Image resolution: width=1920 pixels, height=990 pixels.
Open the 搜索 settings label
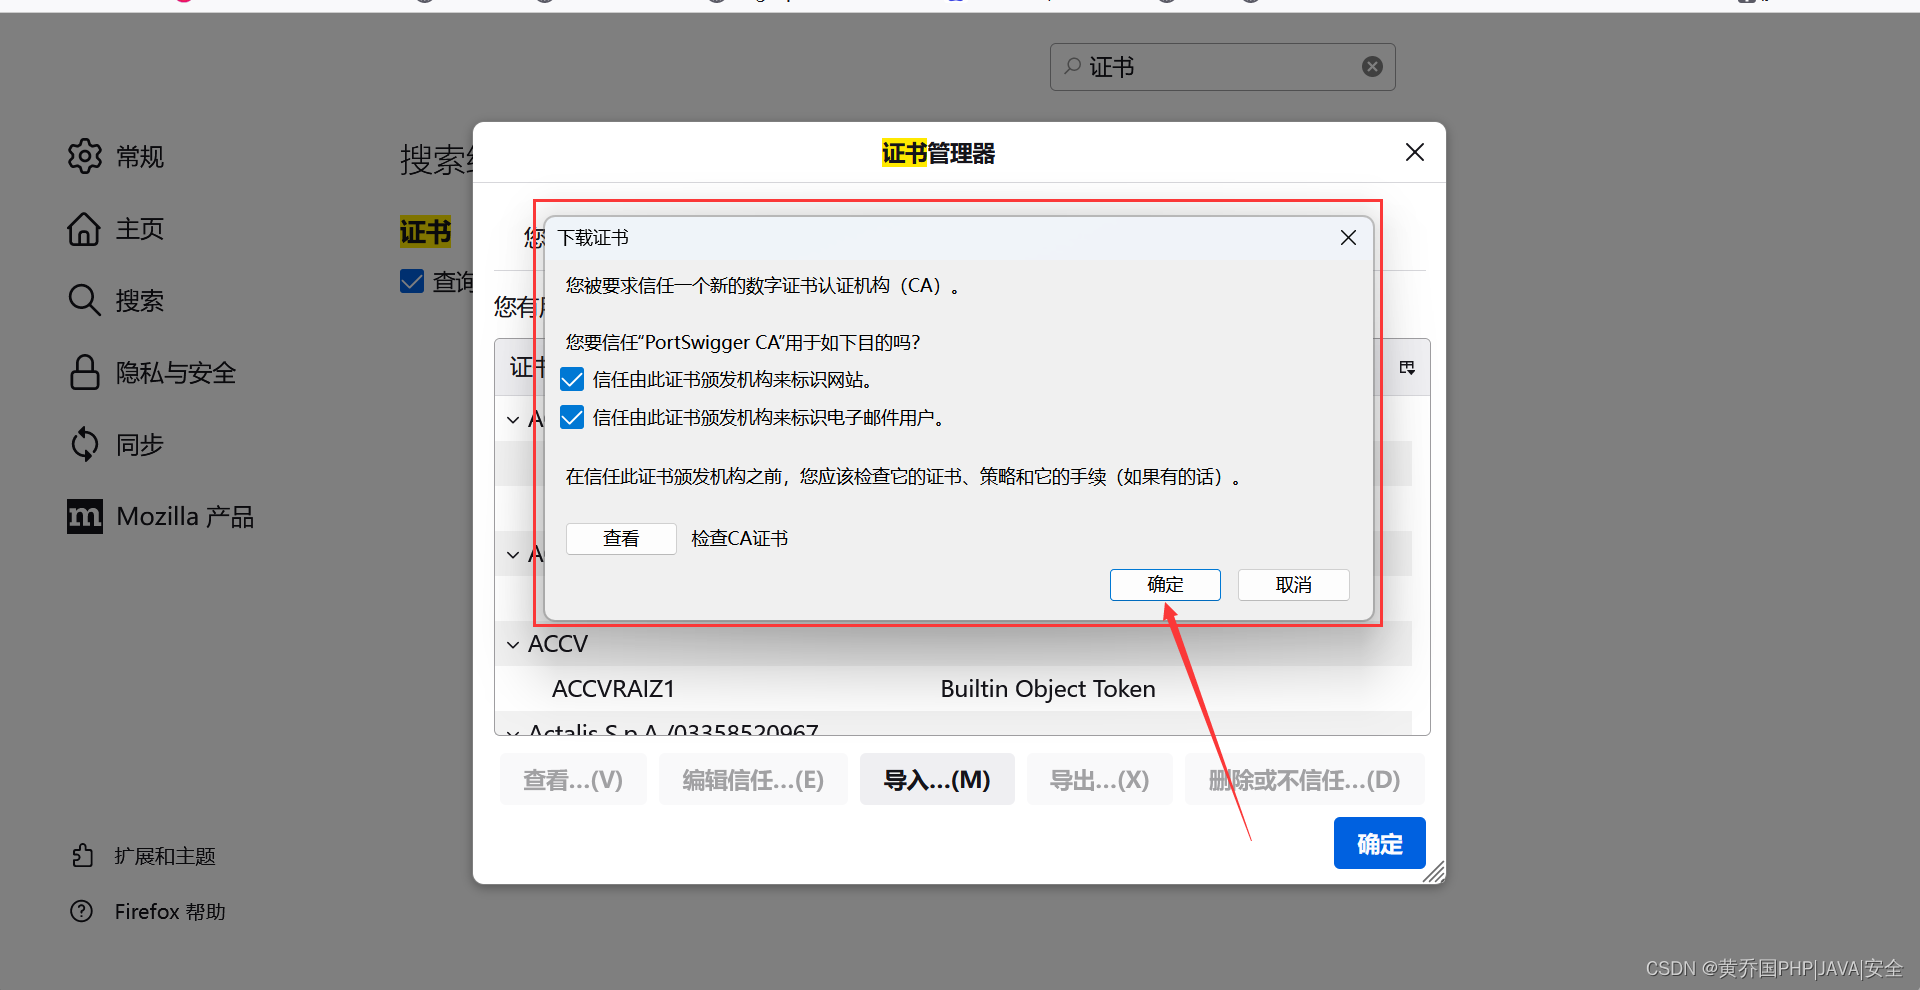tap(140, 301)
